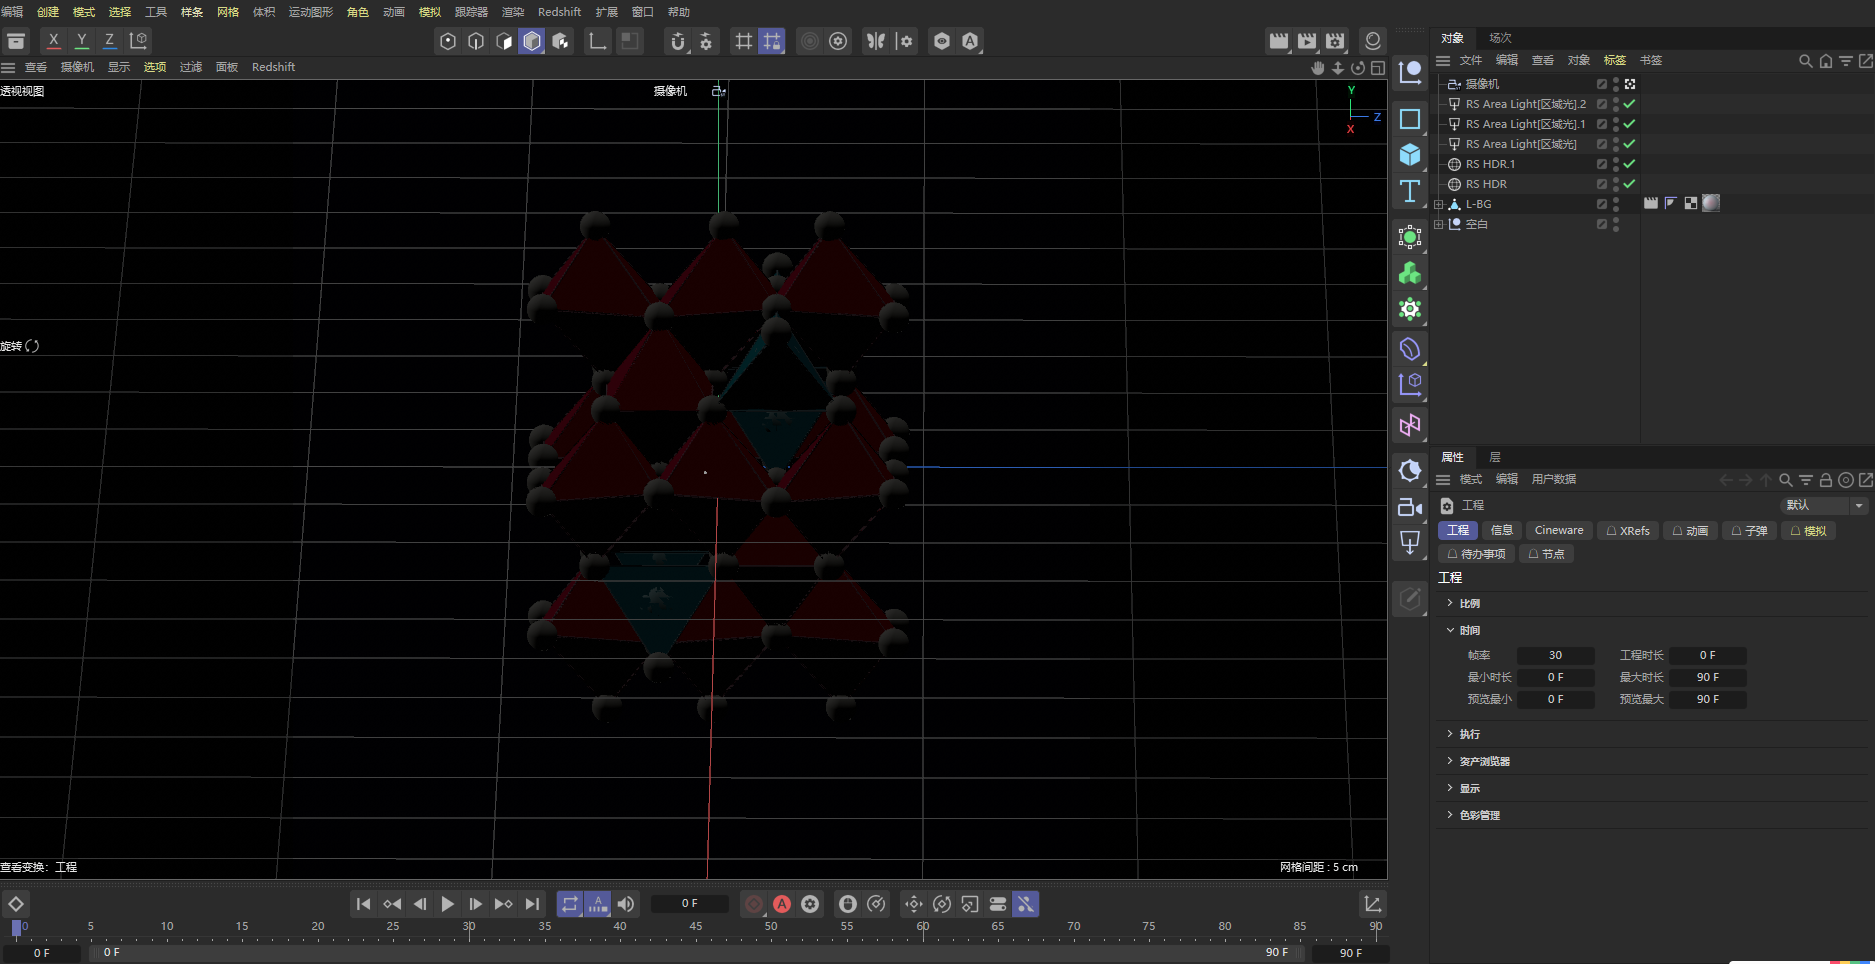The width and height of the screenshot is (1875, 964).
Task: Click the Light object tool in the side palette
Action: point(1410,543)
